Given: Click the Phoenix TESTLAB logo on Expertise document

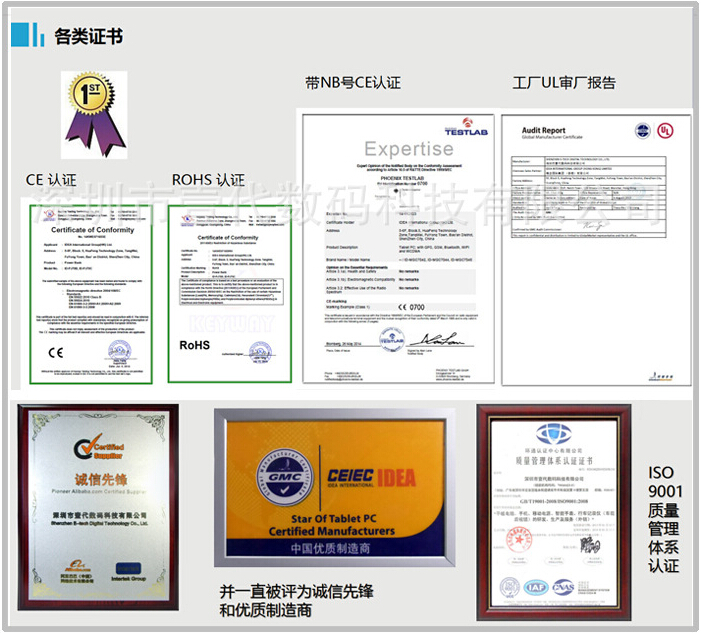Looking at the screenshot, I should click(459, 127).
